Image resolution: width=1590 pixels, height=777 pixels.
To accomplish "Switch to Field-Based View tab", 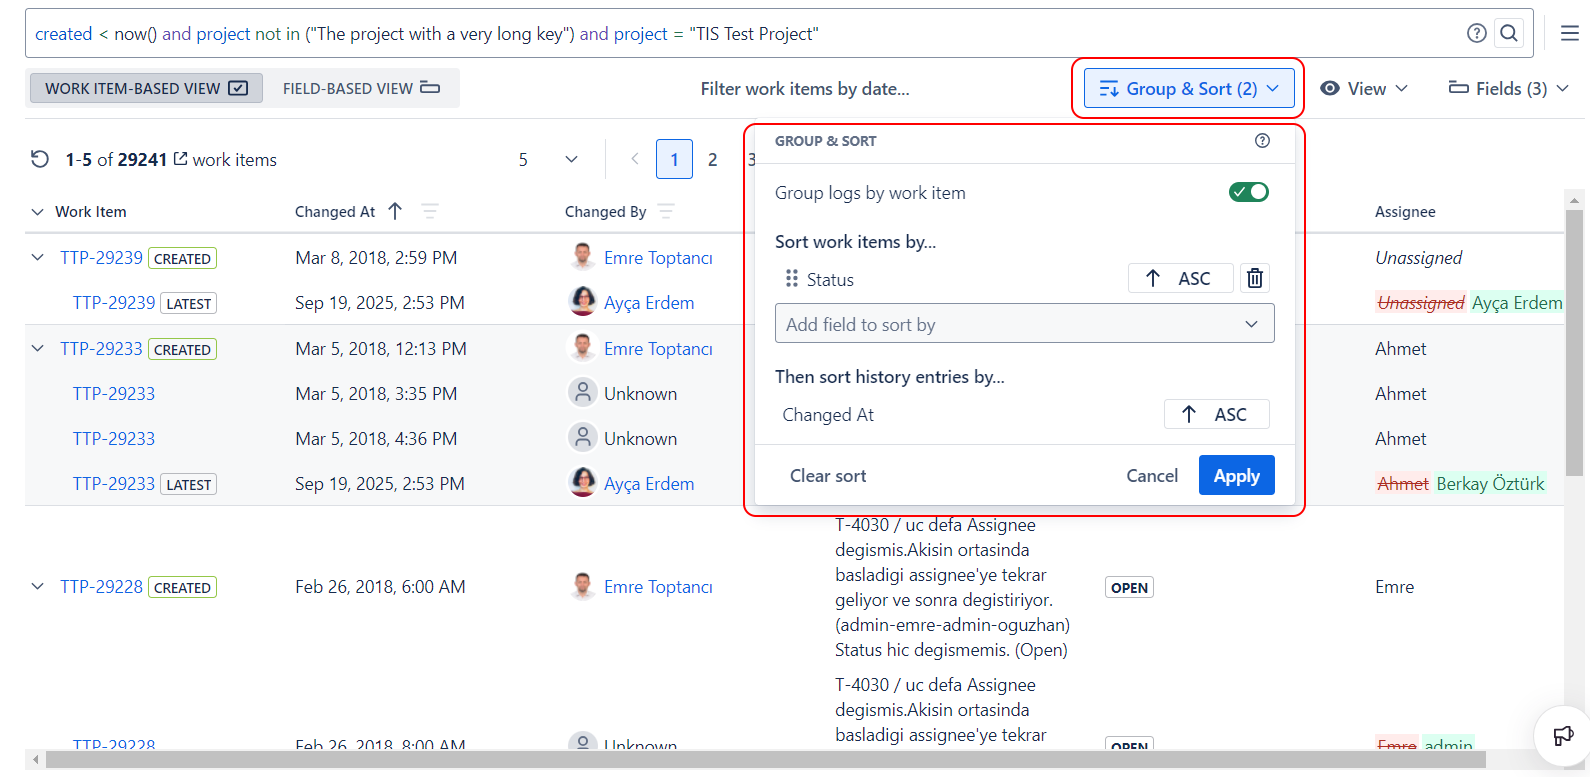I will coord(360,88).
